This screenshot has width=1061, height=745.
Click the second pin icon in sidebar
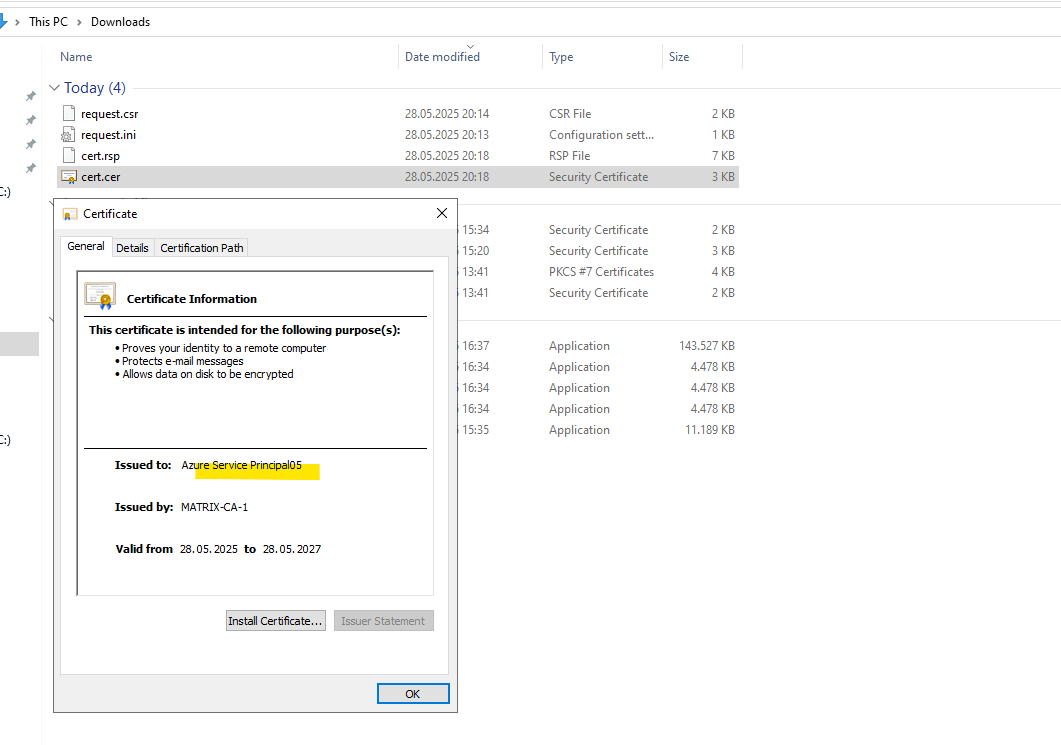(x=30, y=120)
